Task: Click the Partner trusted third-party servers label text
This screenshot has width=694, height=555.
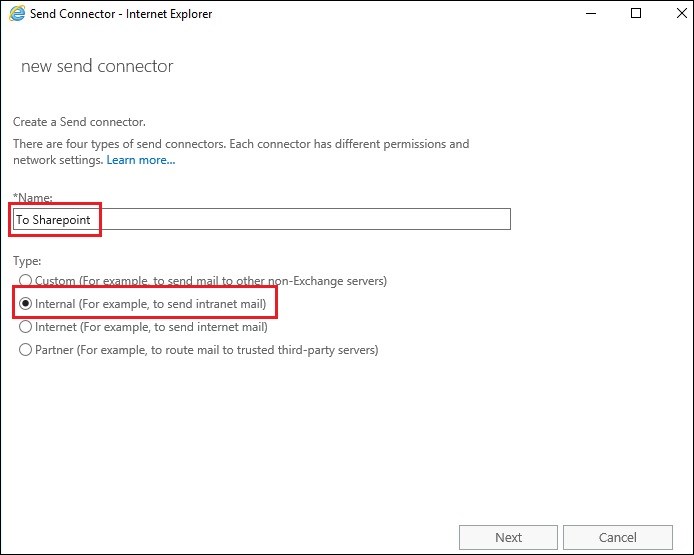Action: click(207, 350)
